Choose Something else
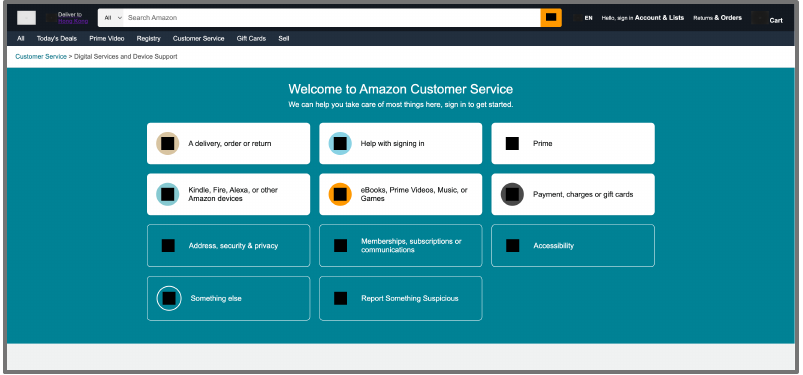This screenshot has width=803, height=375. (228, 298)
